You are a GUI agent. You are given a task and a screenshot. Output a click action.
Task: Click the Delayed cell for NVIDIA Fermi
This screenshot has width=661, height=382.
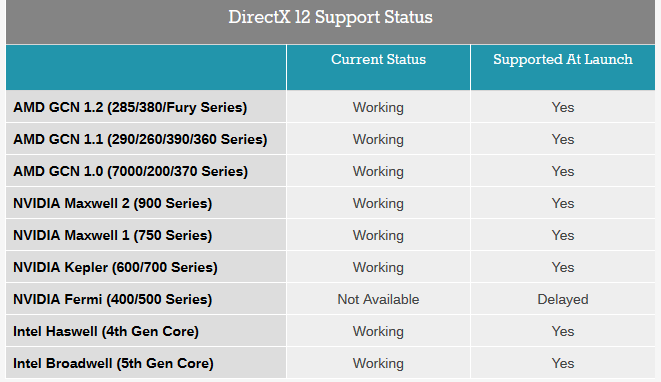(563, 299)
